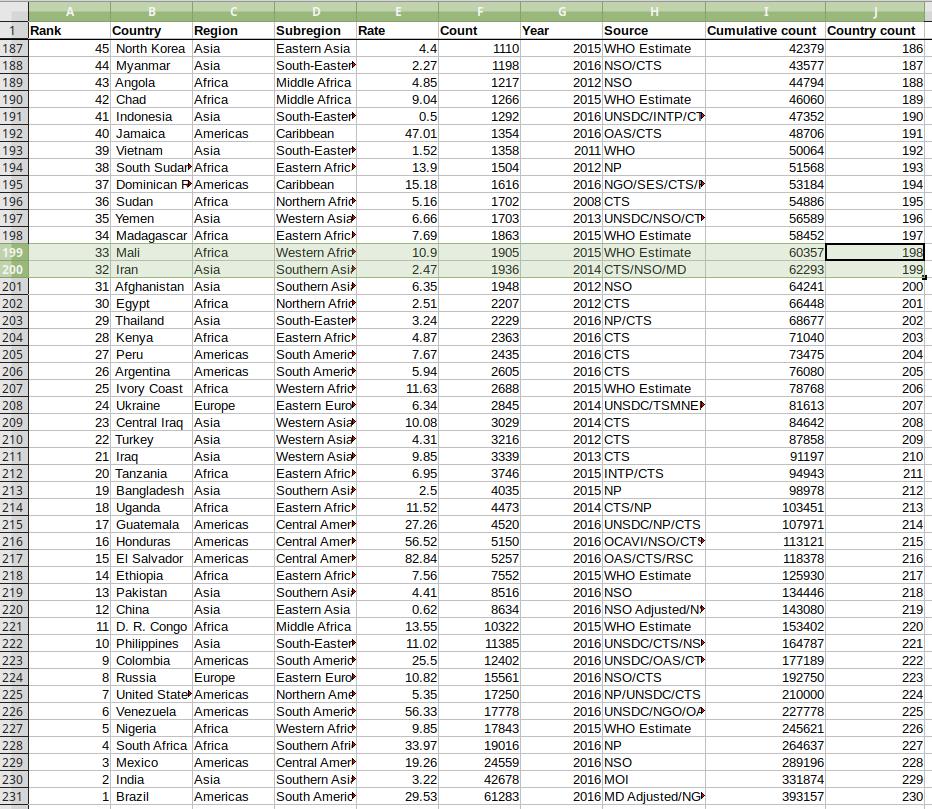Viewport: 932px width, 809px height.
Task: Click Caribbean subregion in Jamaica row
Action: coord(316,134)
